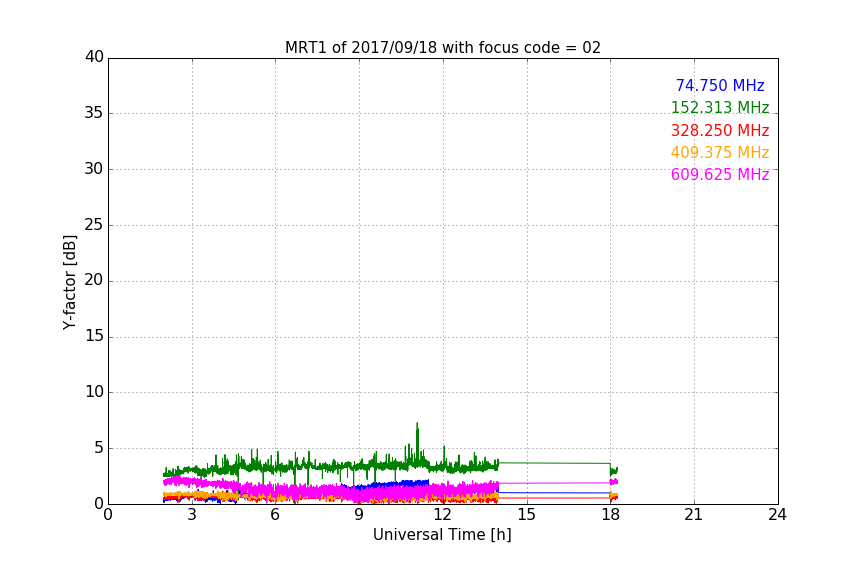Click y-axis tick value 25
864x576 pixels.
click(94, 225)
